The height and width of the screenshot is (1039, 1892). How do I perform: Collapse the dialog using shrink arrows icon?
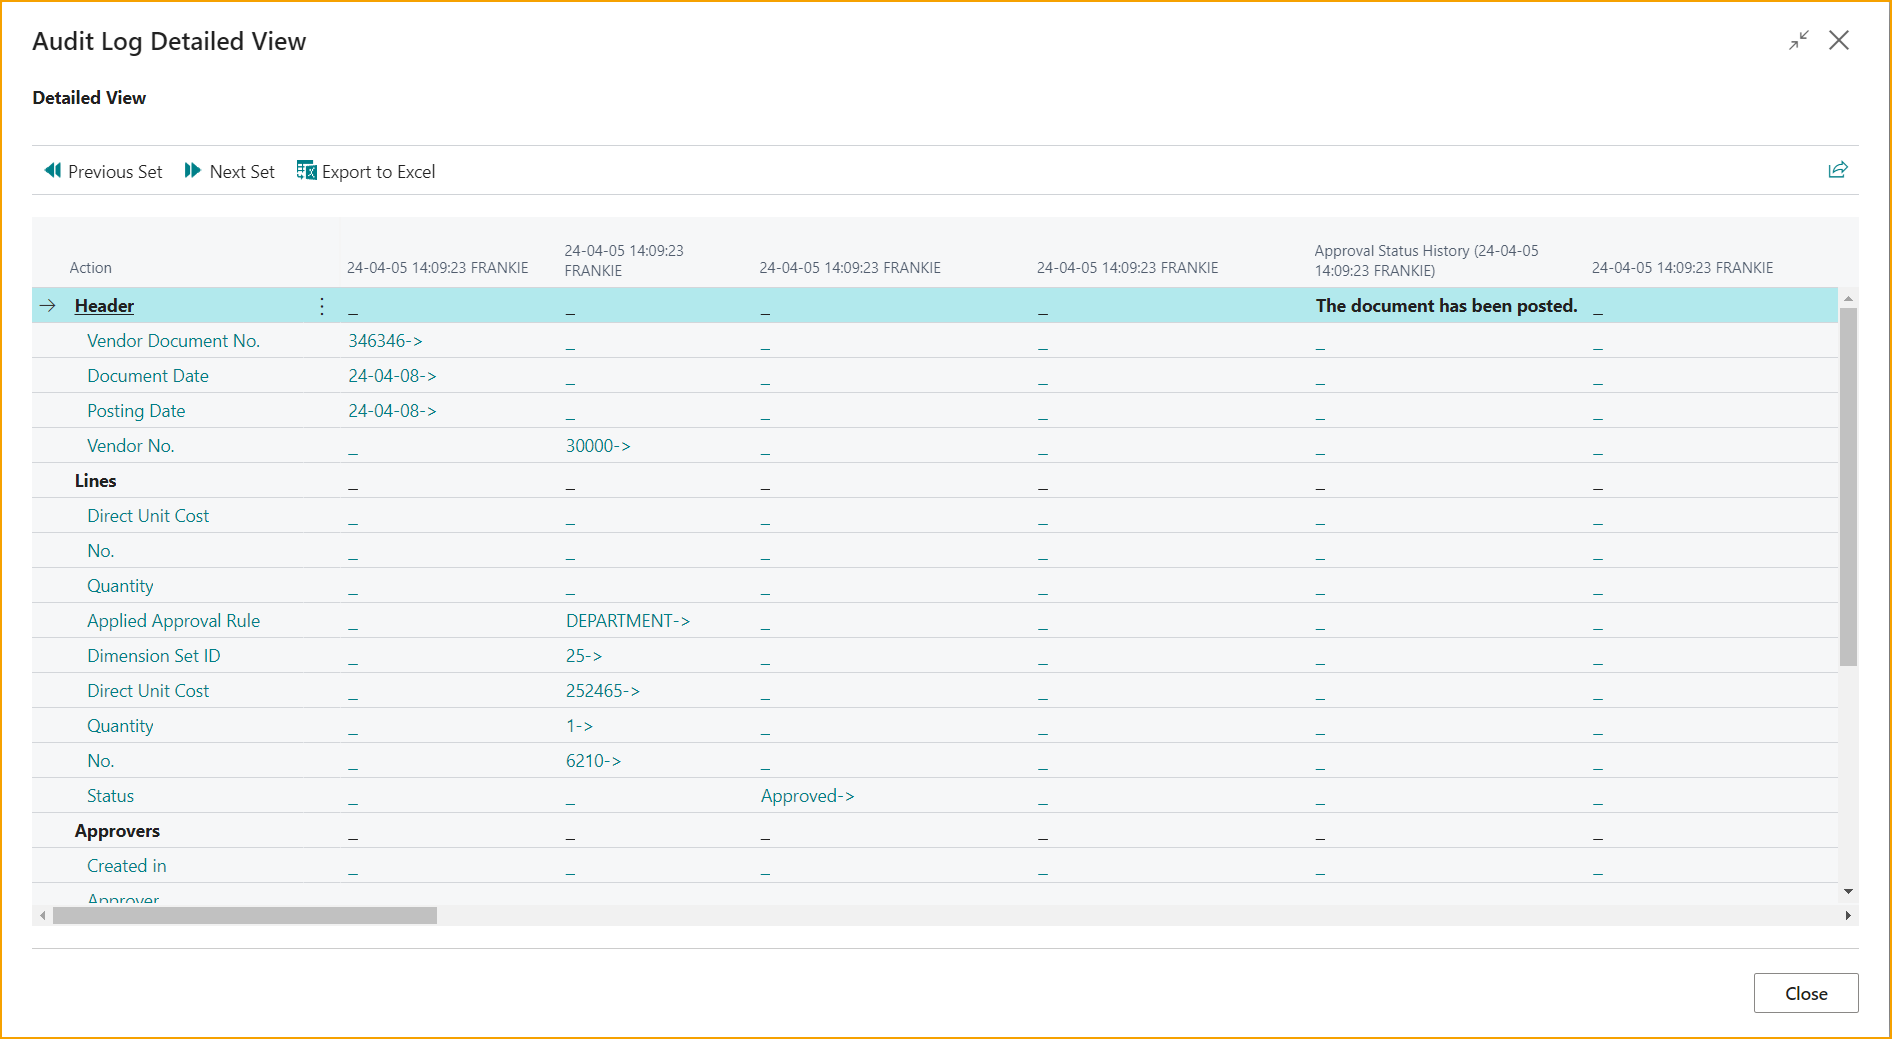(x=1798, y=41)
